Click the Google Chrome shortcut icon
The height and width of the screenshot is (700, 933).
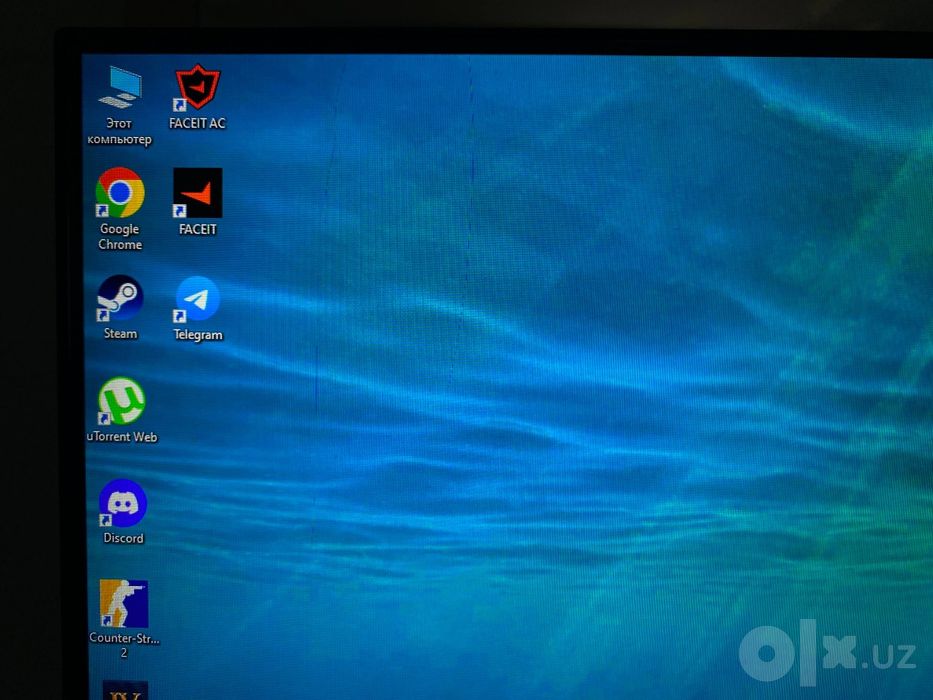pyautogui.click(x=120, y=192)
